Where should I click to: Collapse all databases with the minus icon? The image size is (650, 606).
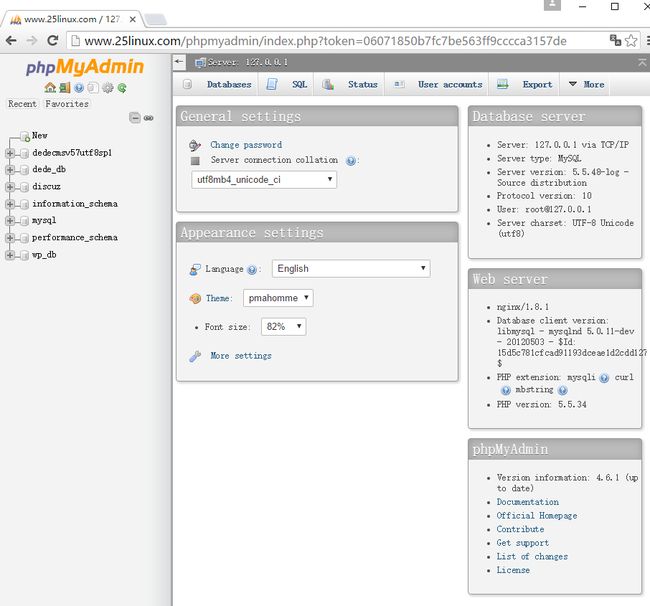tap(135, 118)
